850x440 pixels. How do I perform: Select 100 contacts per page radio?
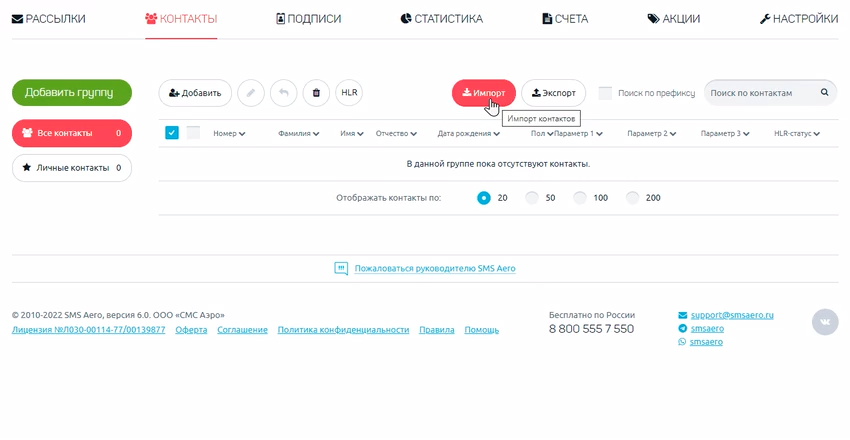pos(580,198)
